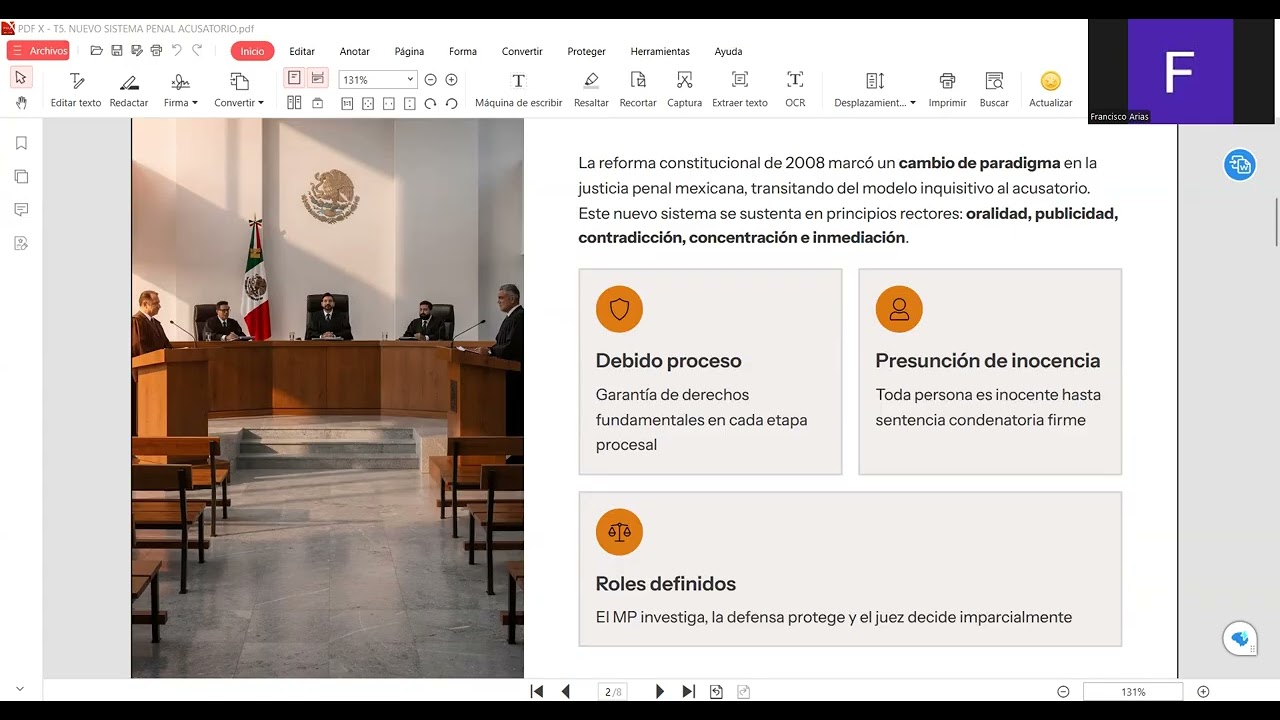Redo with the right curved arrow

click(x=197, y=51)
